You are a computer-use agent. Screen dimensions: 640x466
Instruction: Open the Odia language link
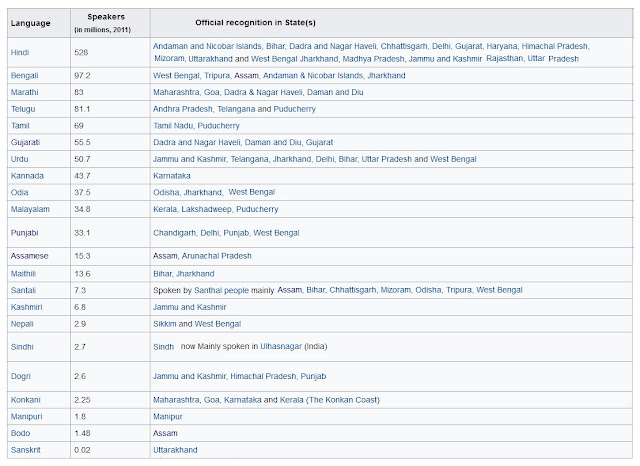(x=19, y=193)
